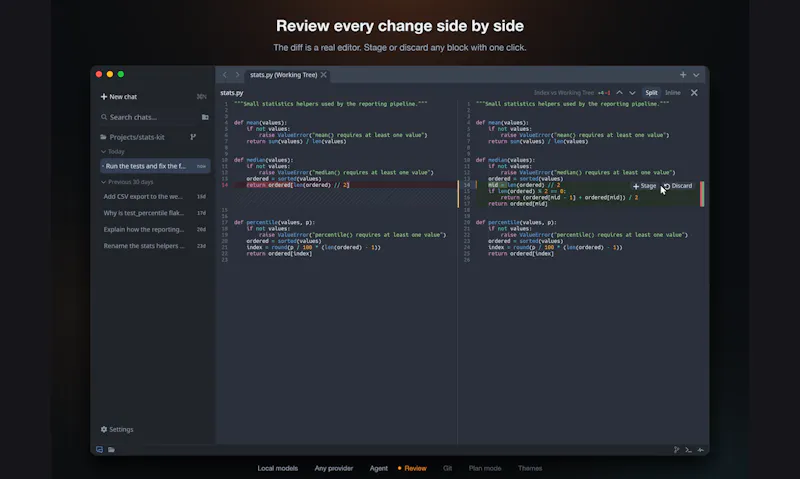Open the "Add CSV export to the we..." chat
This screenshot has height=479, width=800.
[155, 196]
